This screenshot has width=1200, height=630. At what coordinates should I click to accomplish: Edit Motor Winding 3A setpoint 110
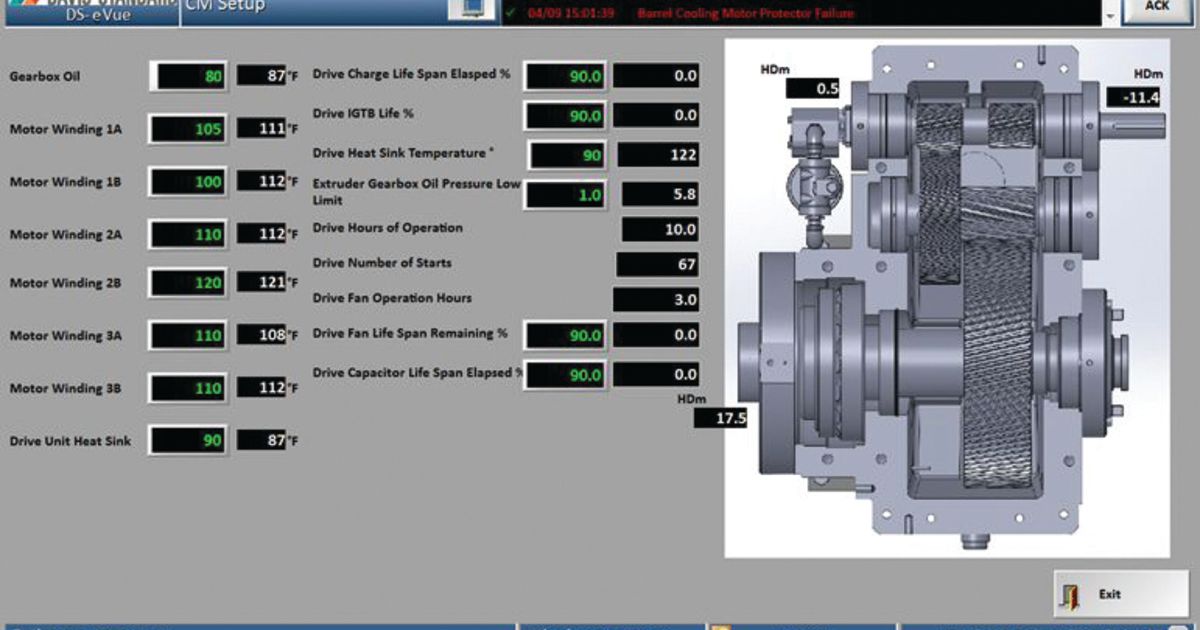[x=189, y=336]
